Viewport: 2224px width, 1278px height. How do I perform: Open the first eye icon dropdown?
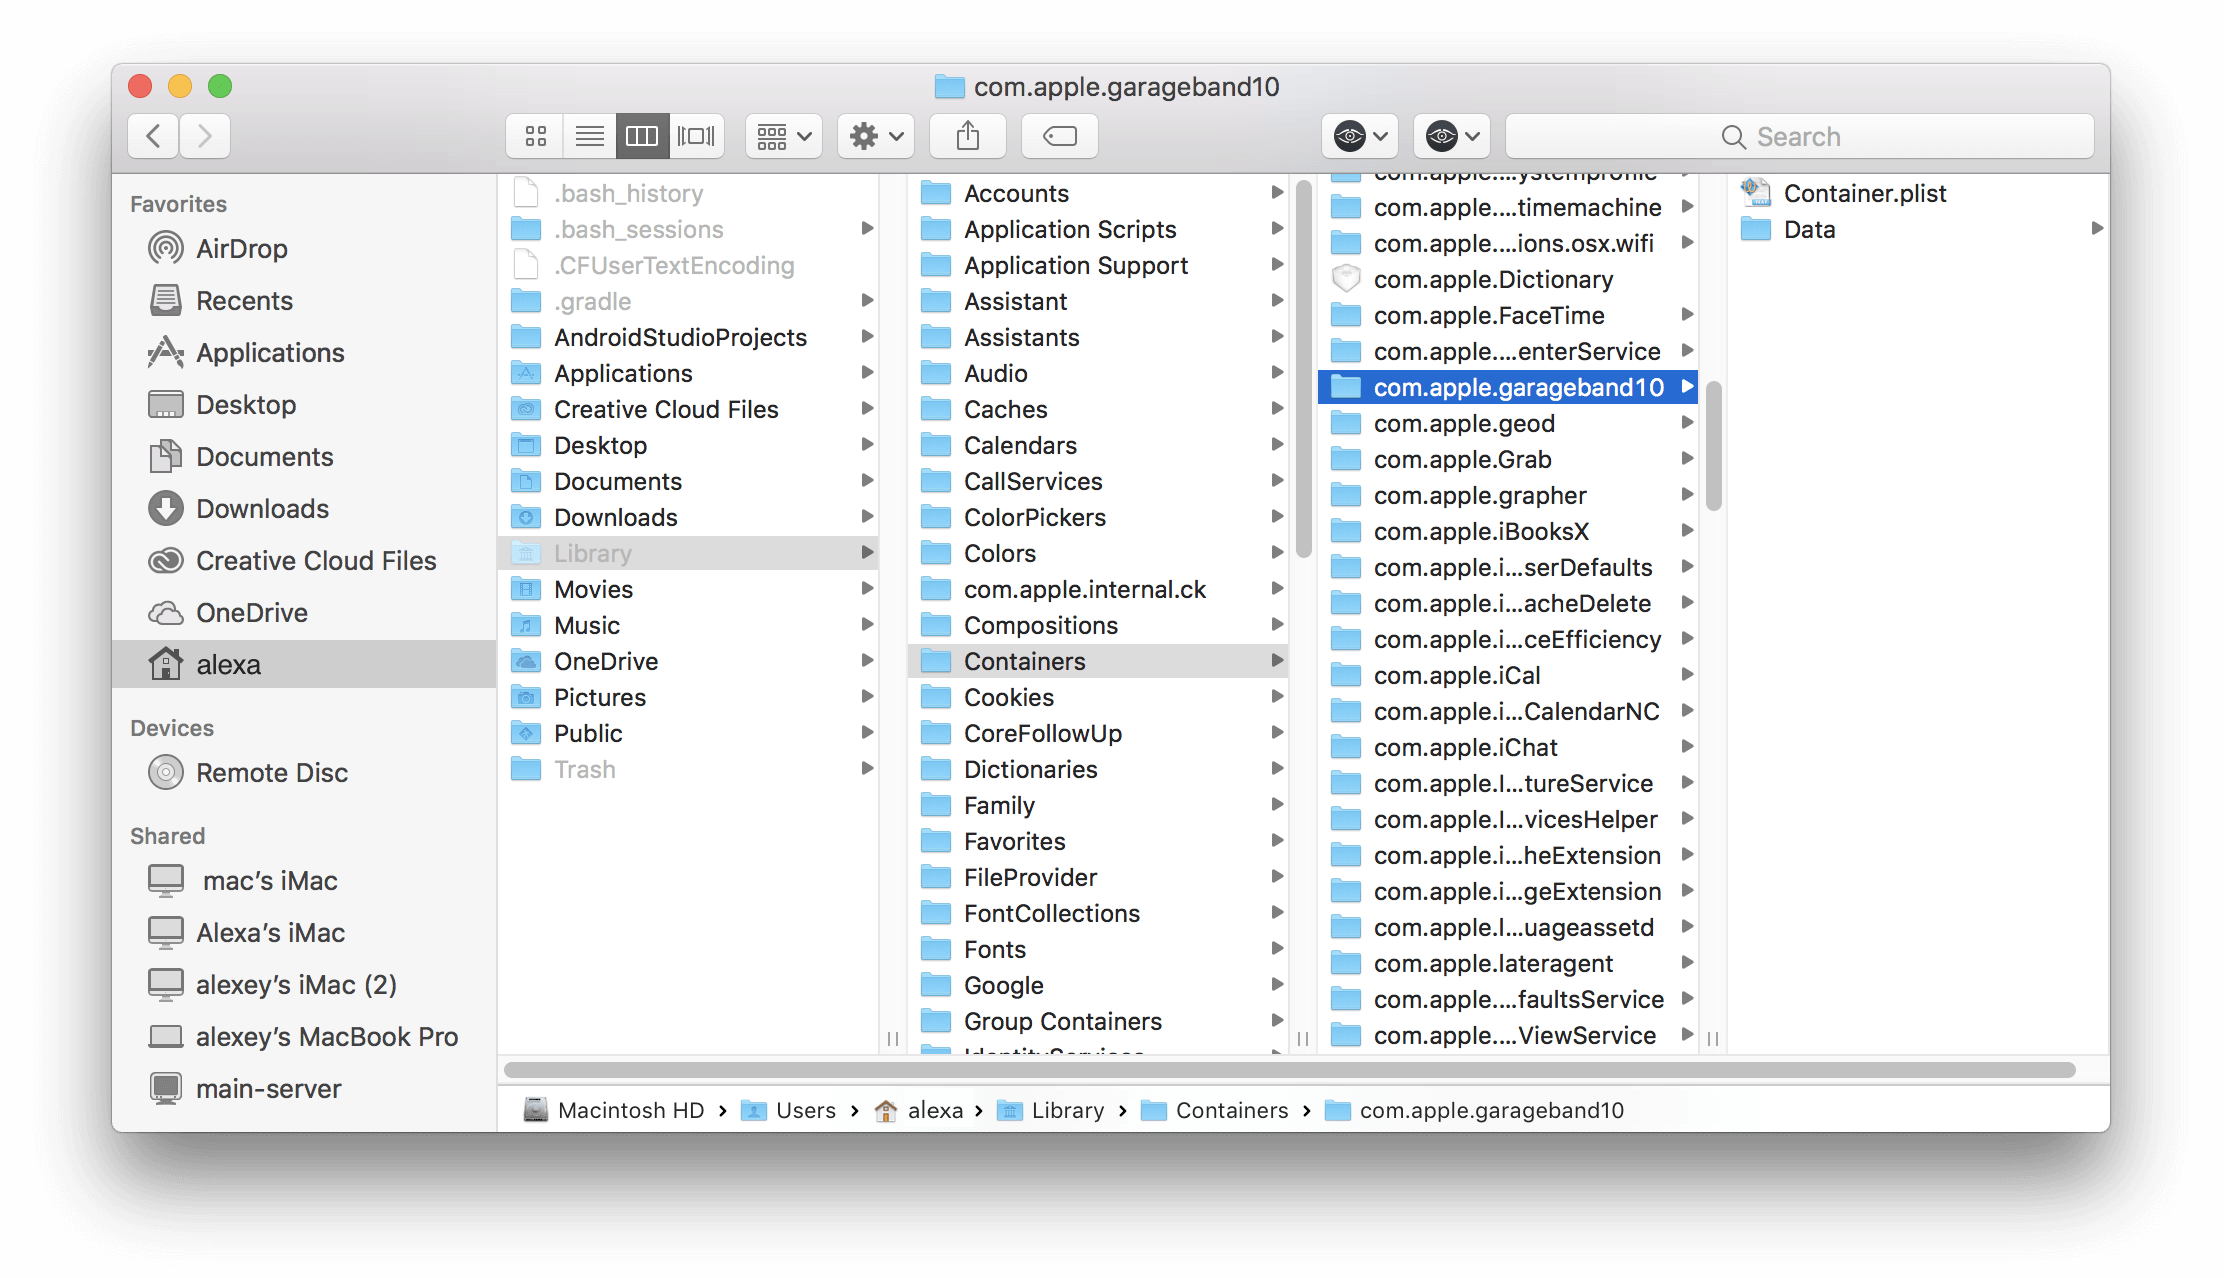click(1360, 136)
